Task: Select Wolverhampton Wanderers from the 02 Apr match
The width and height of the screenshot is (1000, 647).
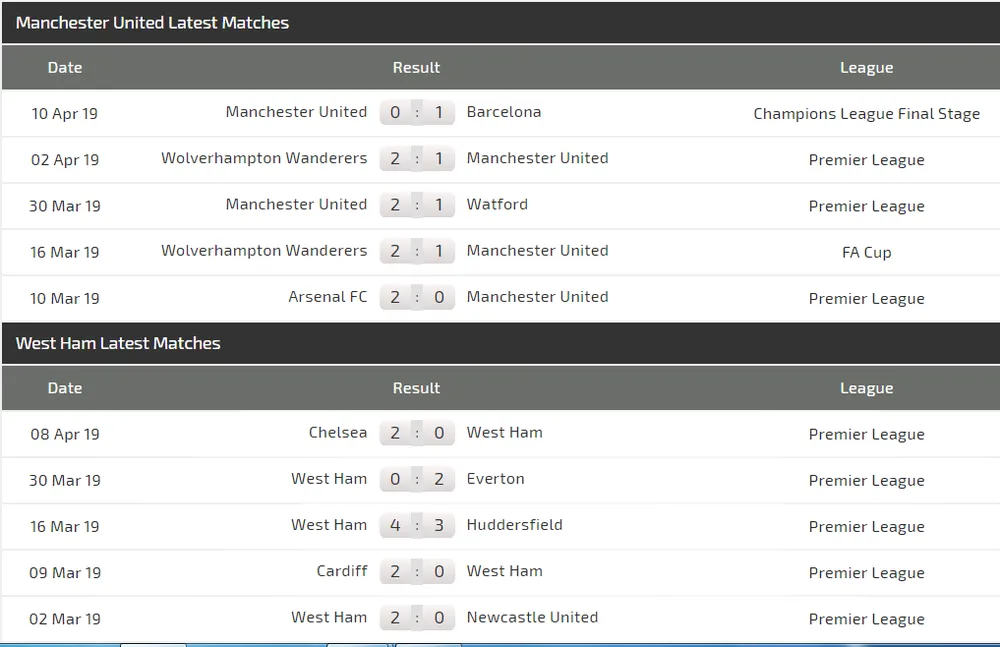Action: (x=264, y=158)
